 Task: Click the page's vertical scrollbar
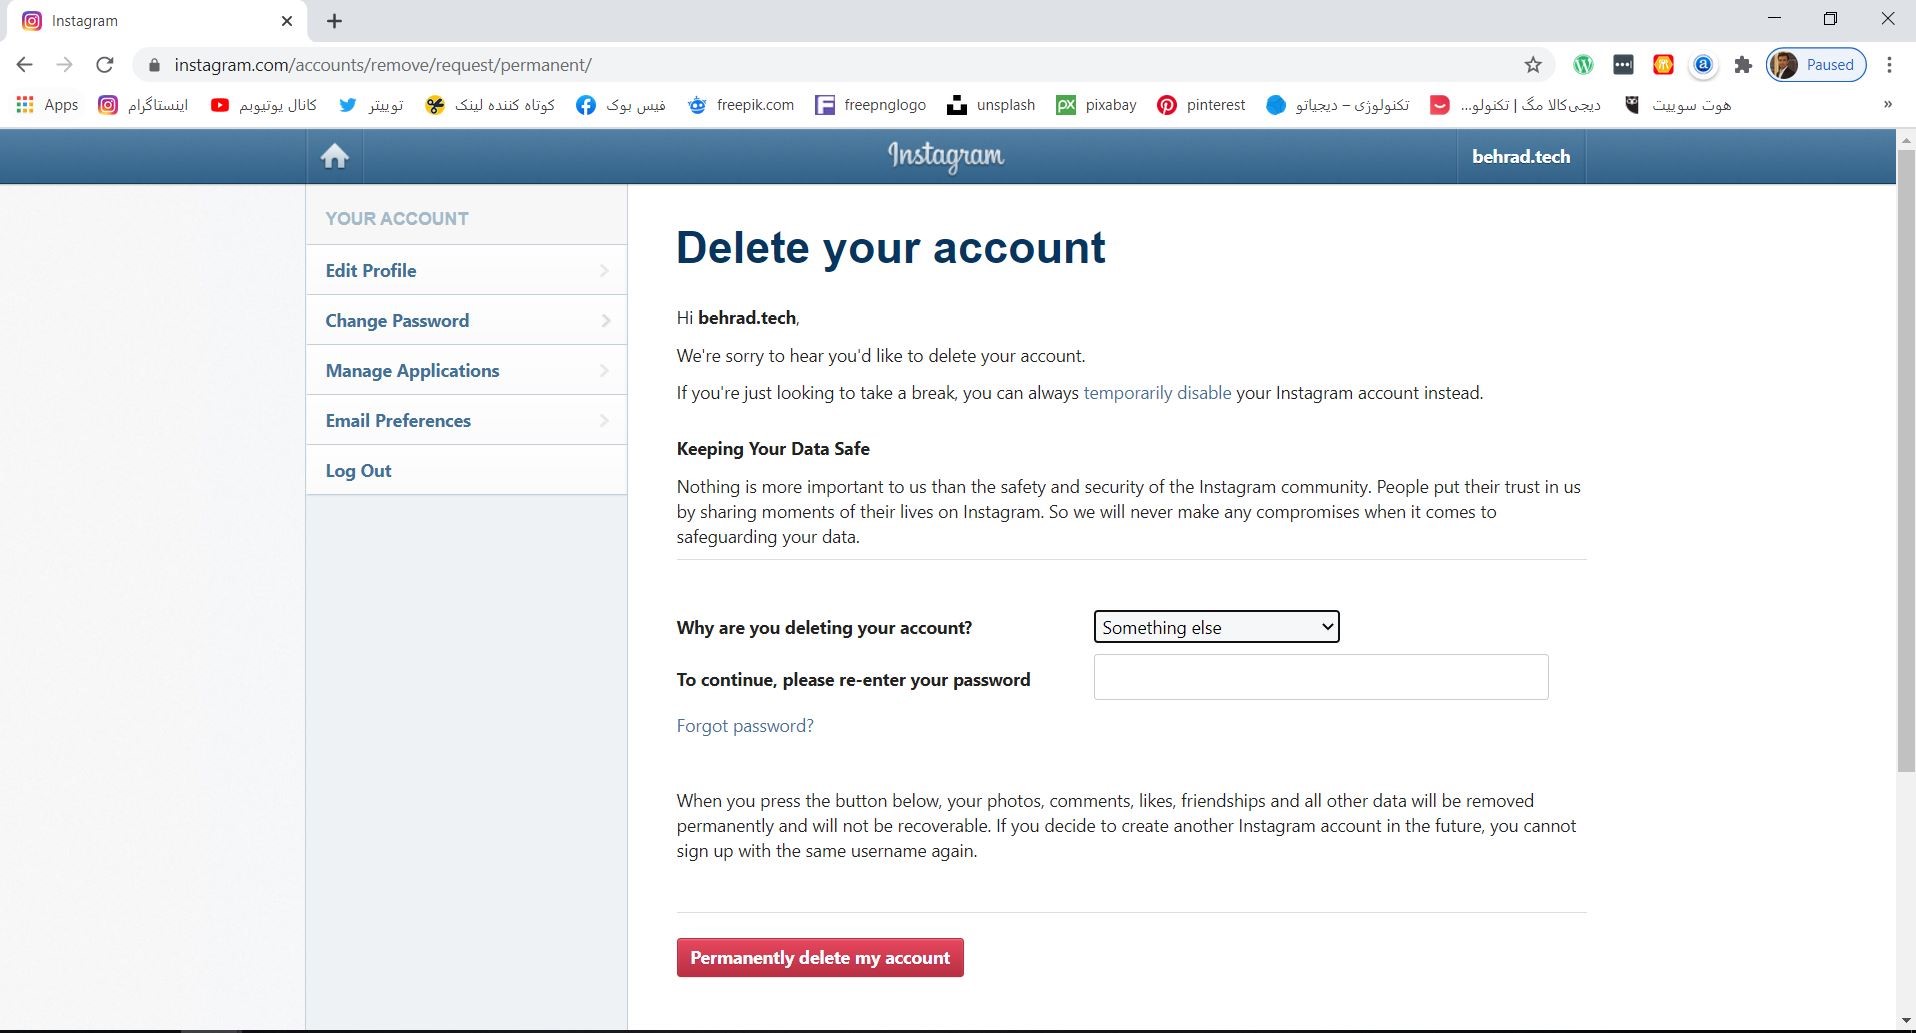(1906, 460)
